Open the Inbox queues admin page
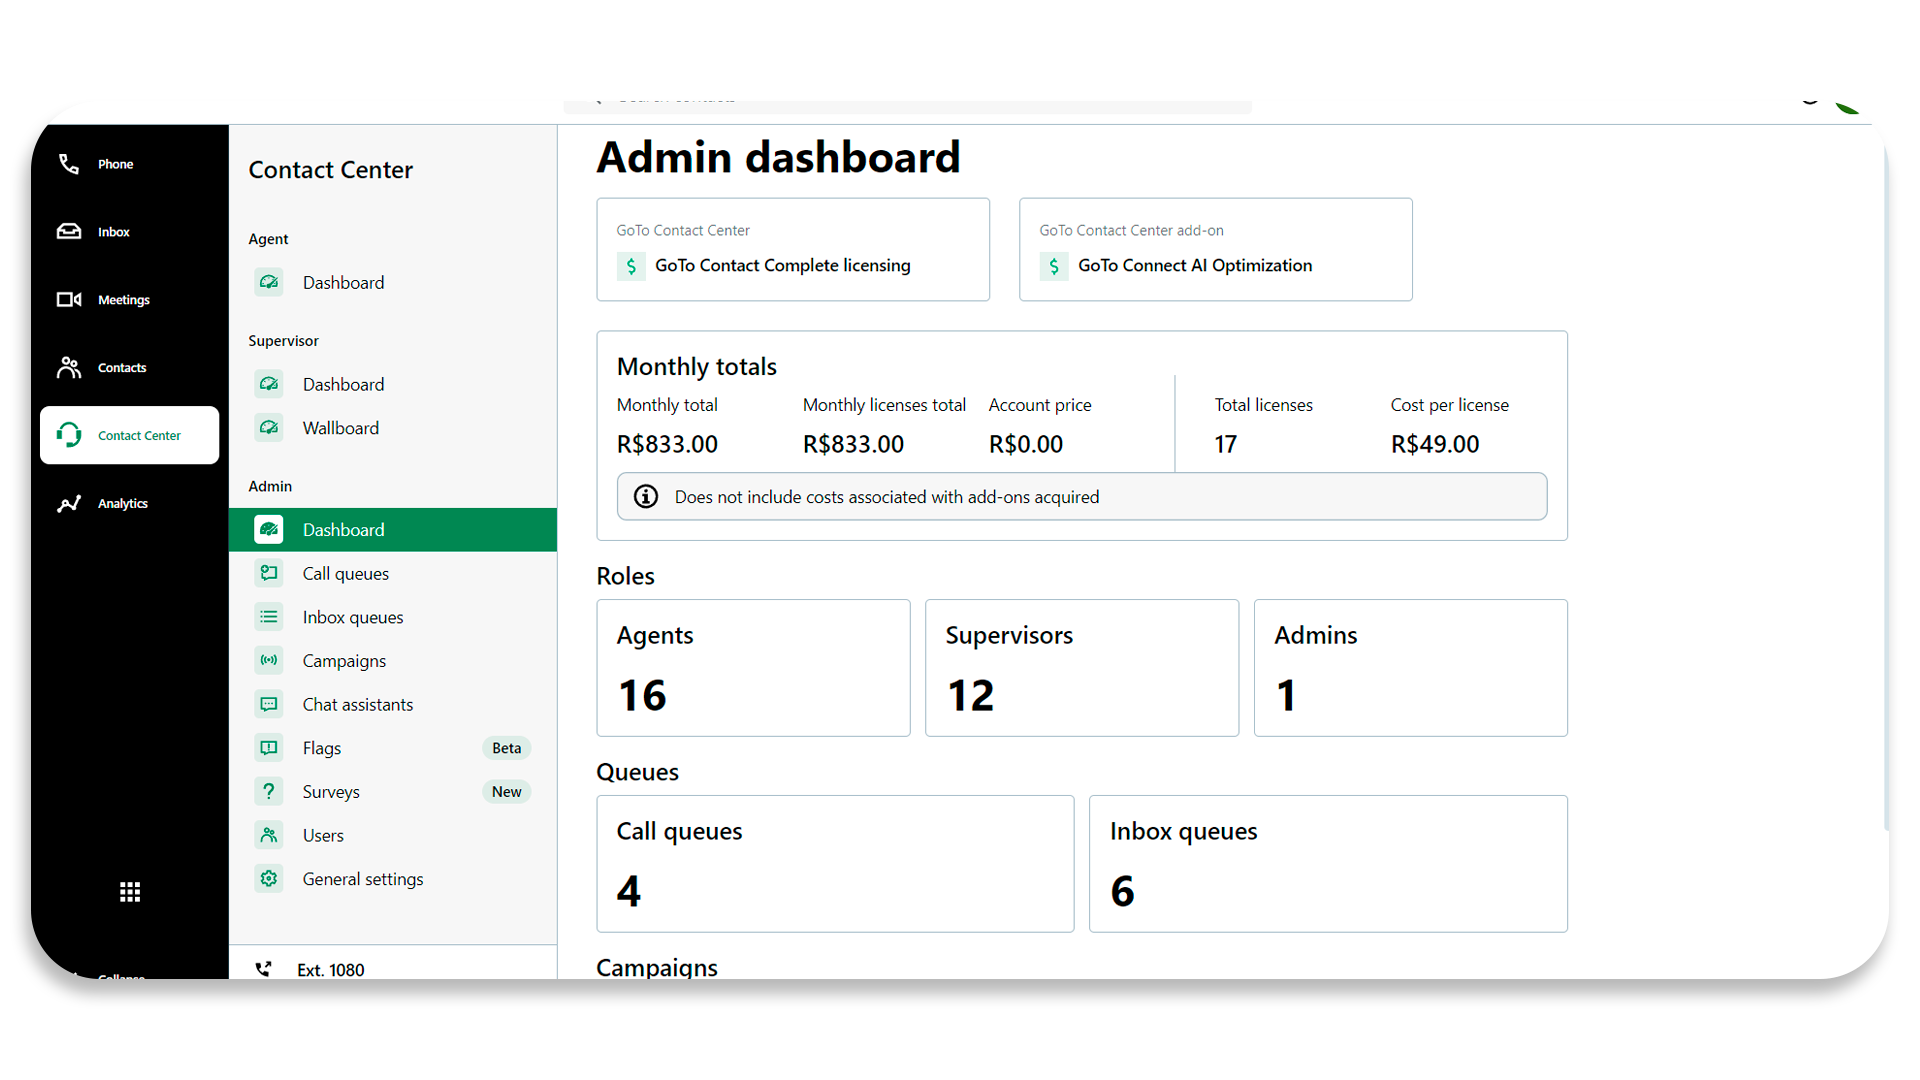The width and height of the screenshot is (1920, 1080). click(x=392, y=617)
